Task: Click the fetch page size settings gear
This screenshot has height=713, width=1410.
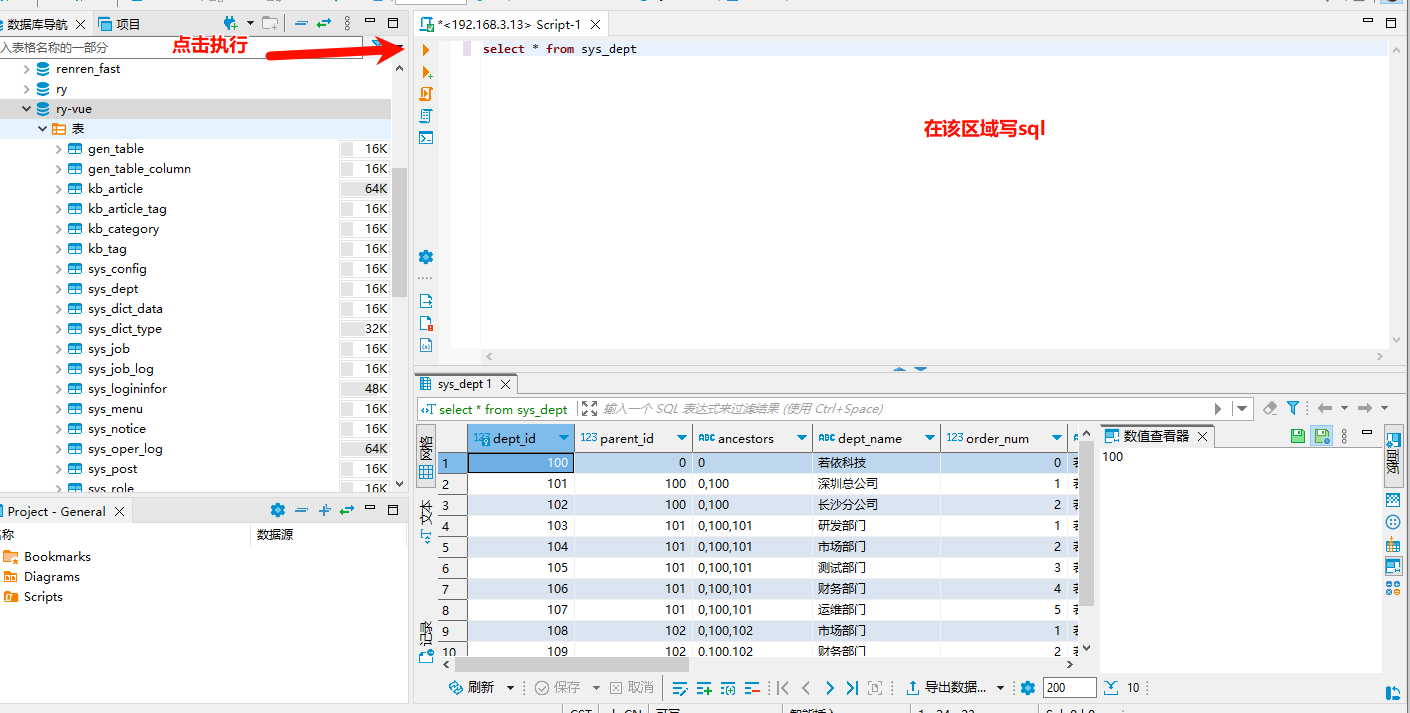Action: point(1027,688)
